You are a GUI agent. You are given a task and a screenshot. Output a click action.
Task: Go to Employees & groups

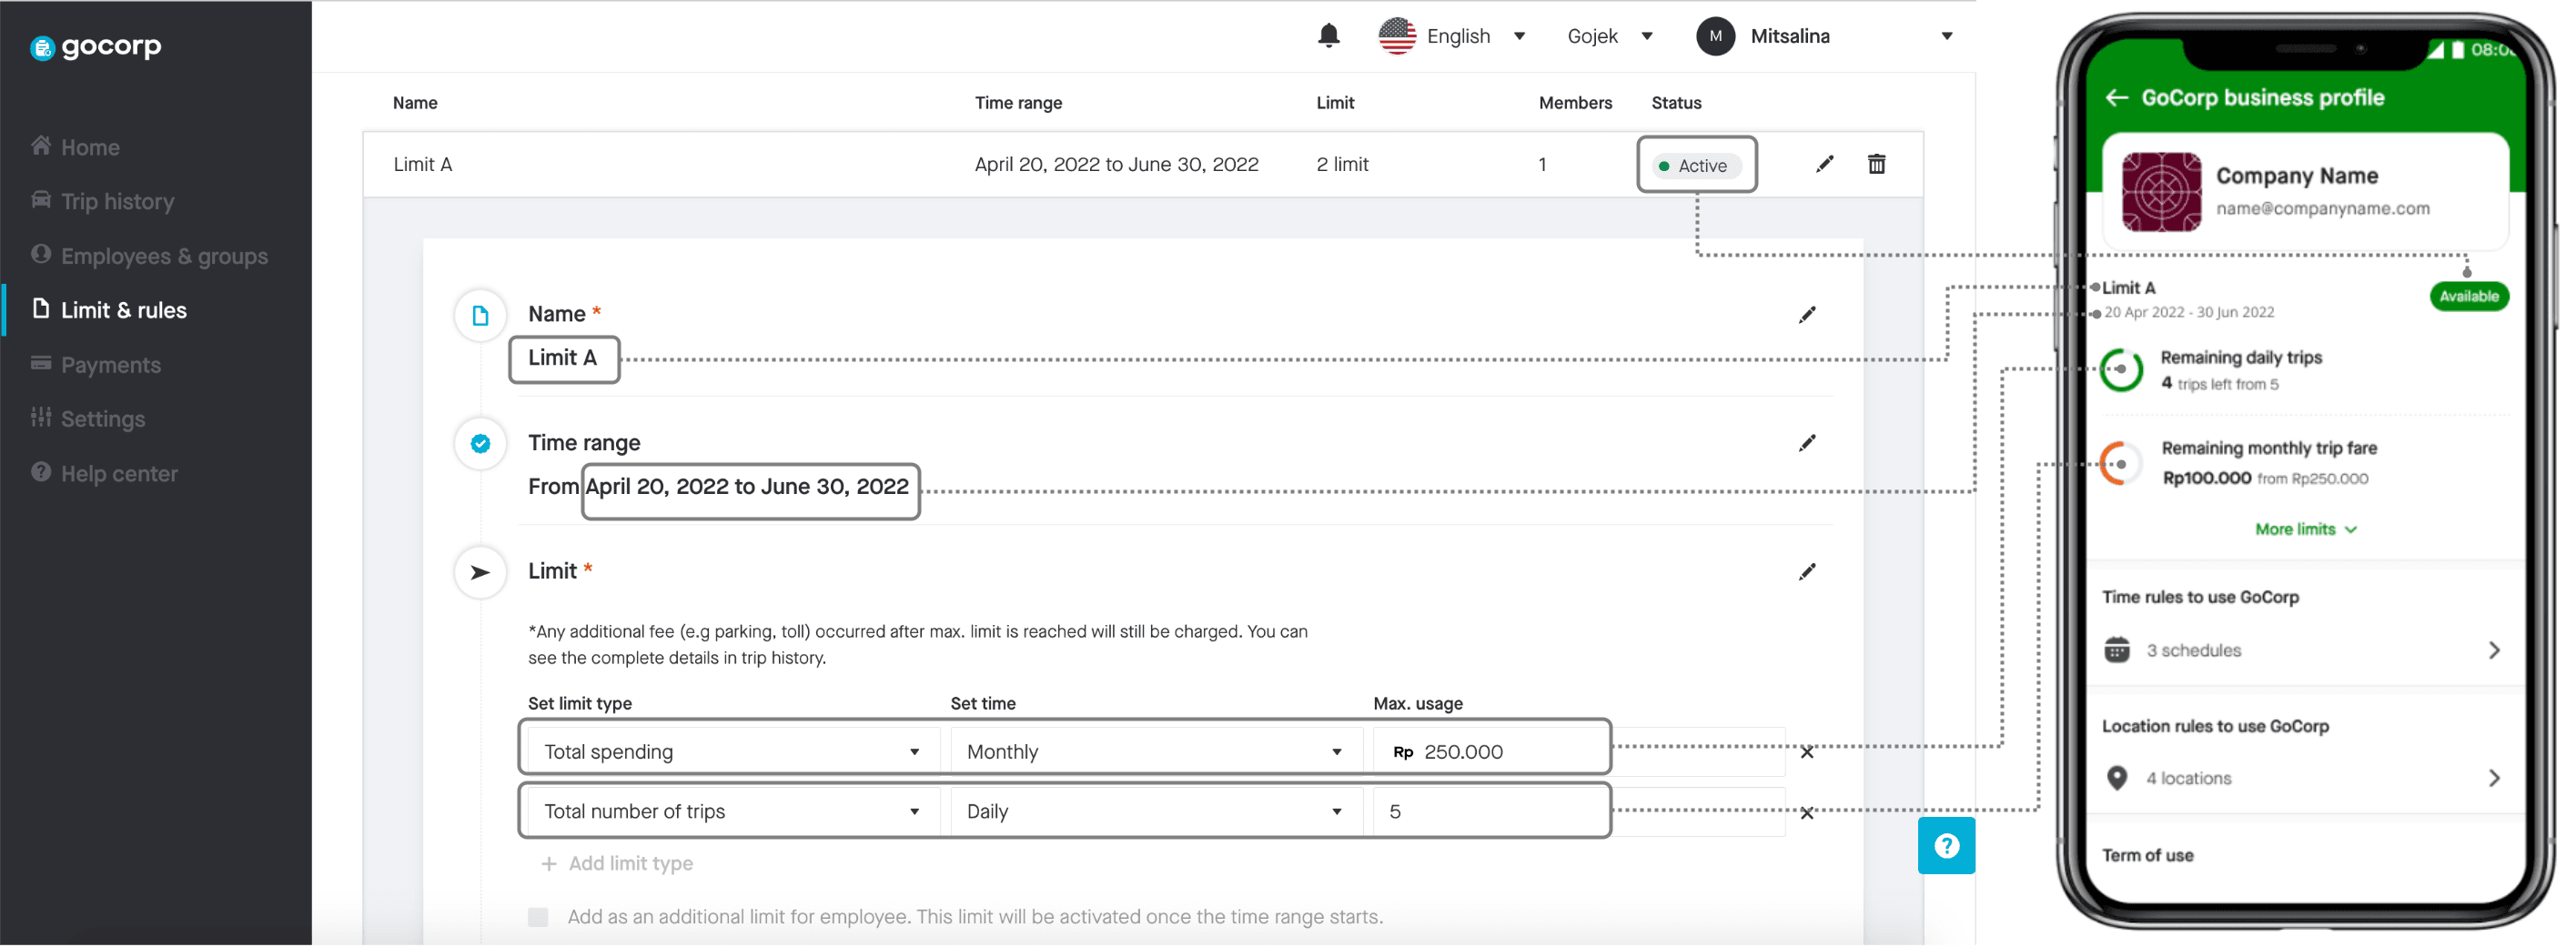click(x=150, y=256)
